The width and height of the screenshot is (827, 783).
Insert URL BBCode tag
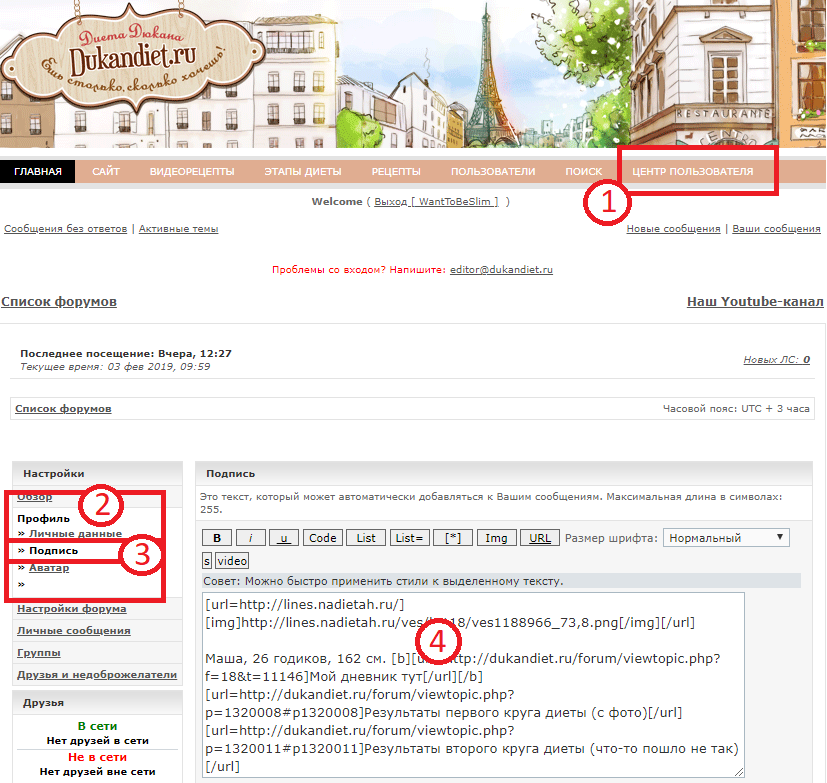point(540,538)
